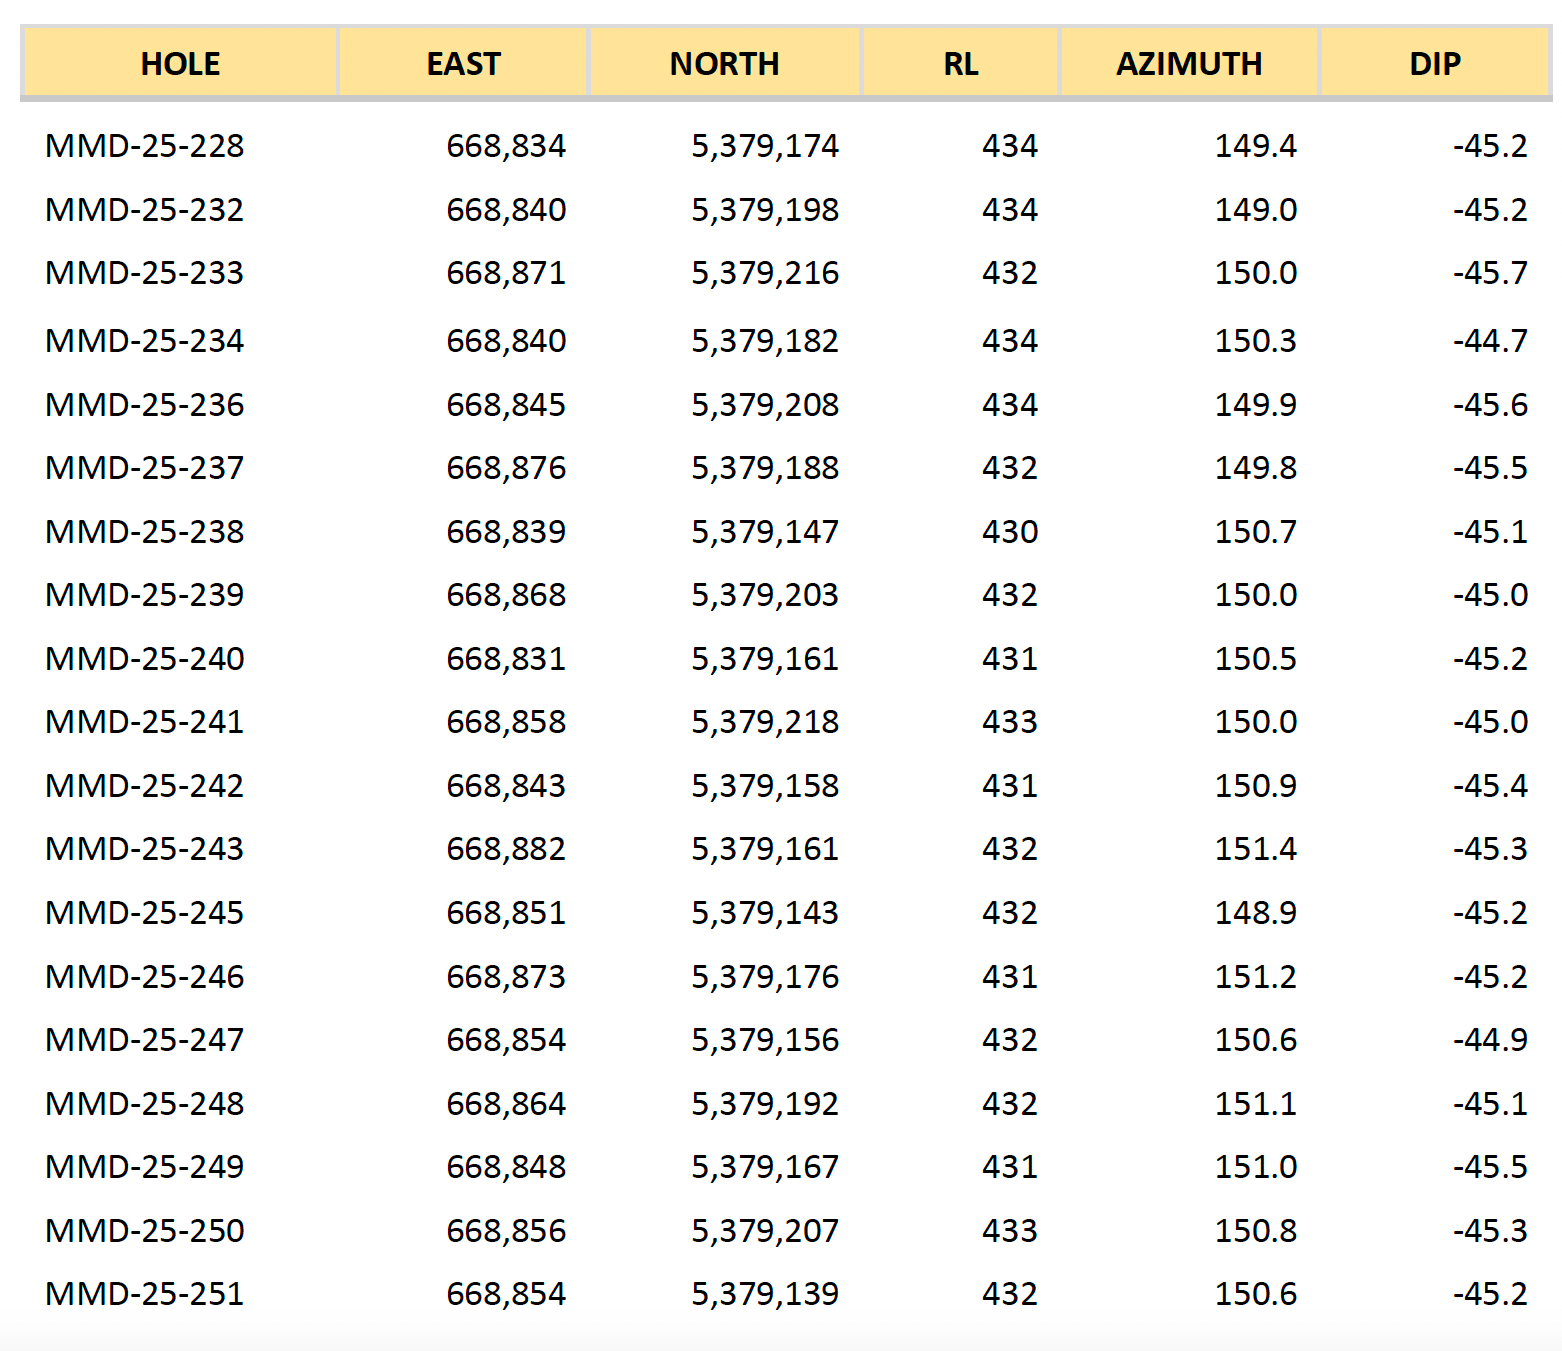This screenshot has height=1351, width=1562.
Task: Click East value 668,882
Action: (x=506, y=849)
